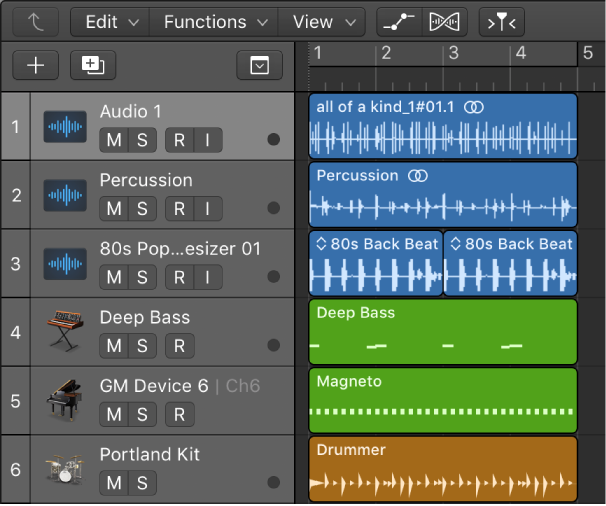Viewport: 606px width, 506px height.
Task: Record-enable the Deep Bass track
Action: [x=179, y=346]
